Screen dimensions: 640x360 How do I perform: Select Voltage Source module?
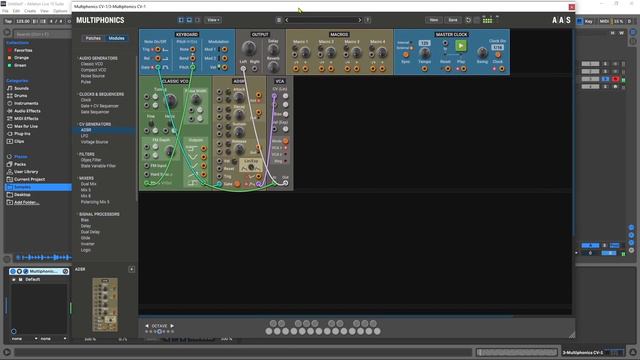[94, 142]
